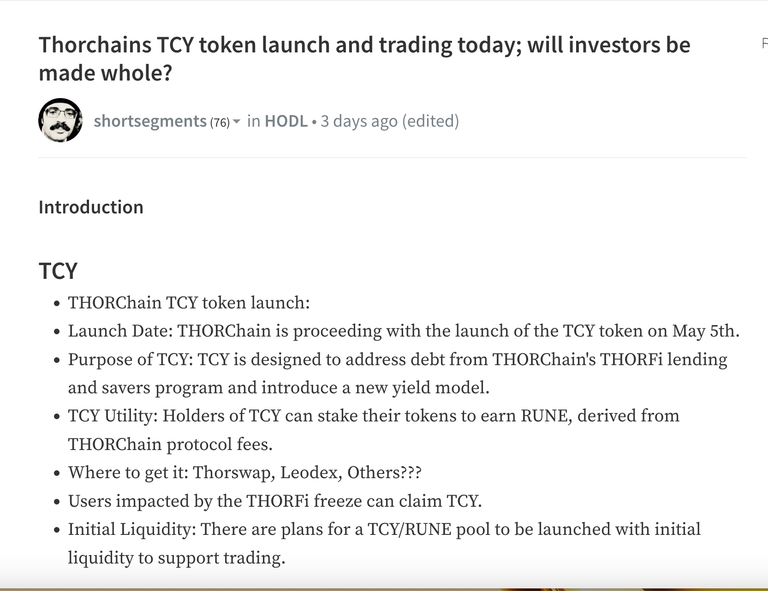The height and width of the screenshot is (591, 768).
Task: Open the shortsegments profile name link
Action: coord(150,121)
